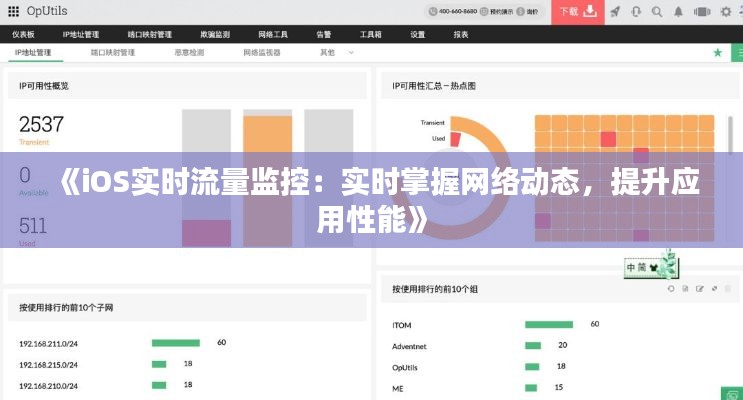Select the 网络监视器 dashboard tab
Viewport: 743px width, 400px height.
click(262, 53)
